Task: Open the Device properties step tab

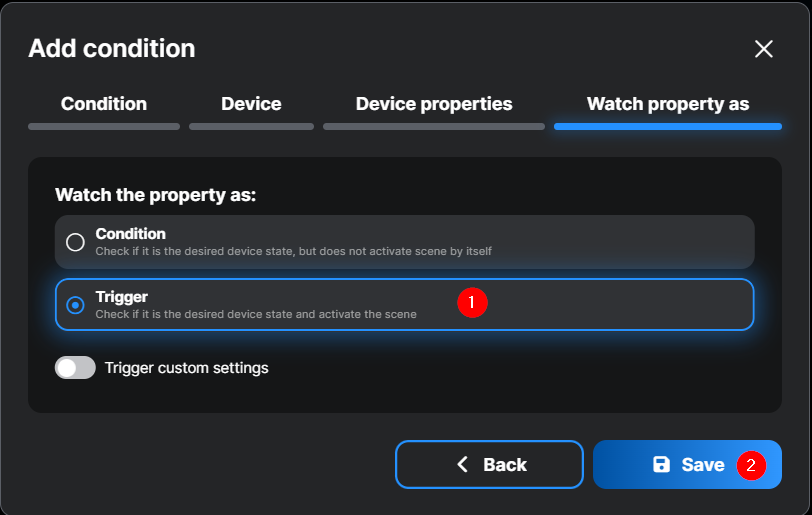Action: [434, 104]
